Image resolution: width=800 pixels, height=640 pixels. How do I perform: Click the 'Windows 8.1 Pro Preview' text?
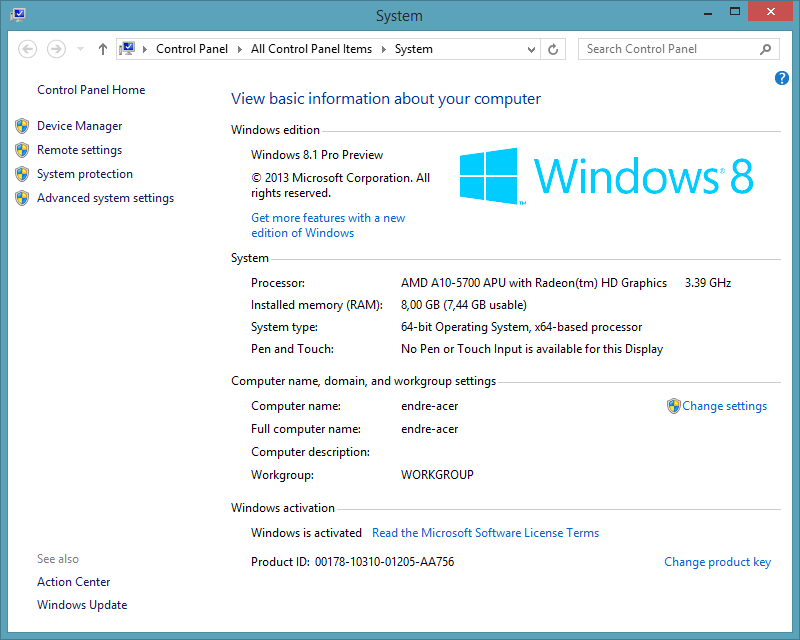(x=317, y=155)
